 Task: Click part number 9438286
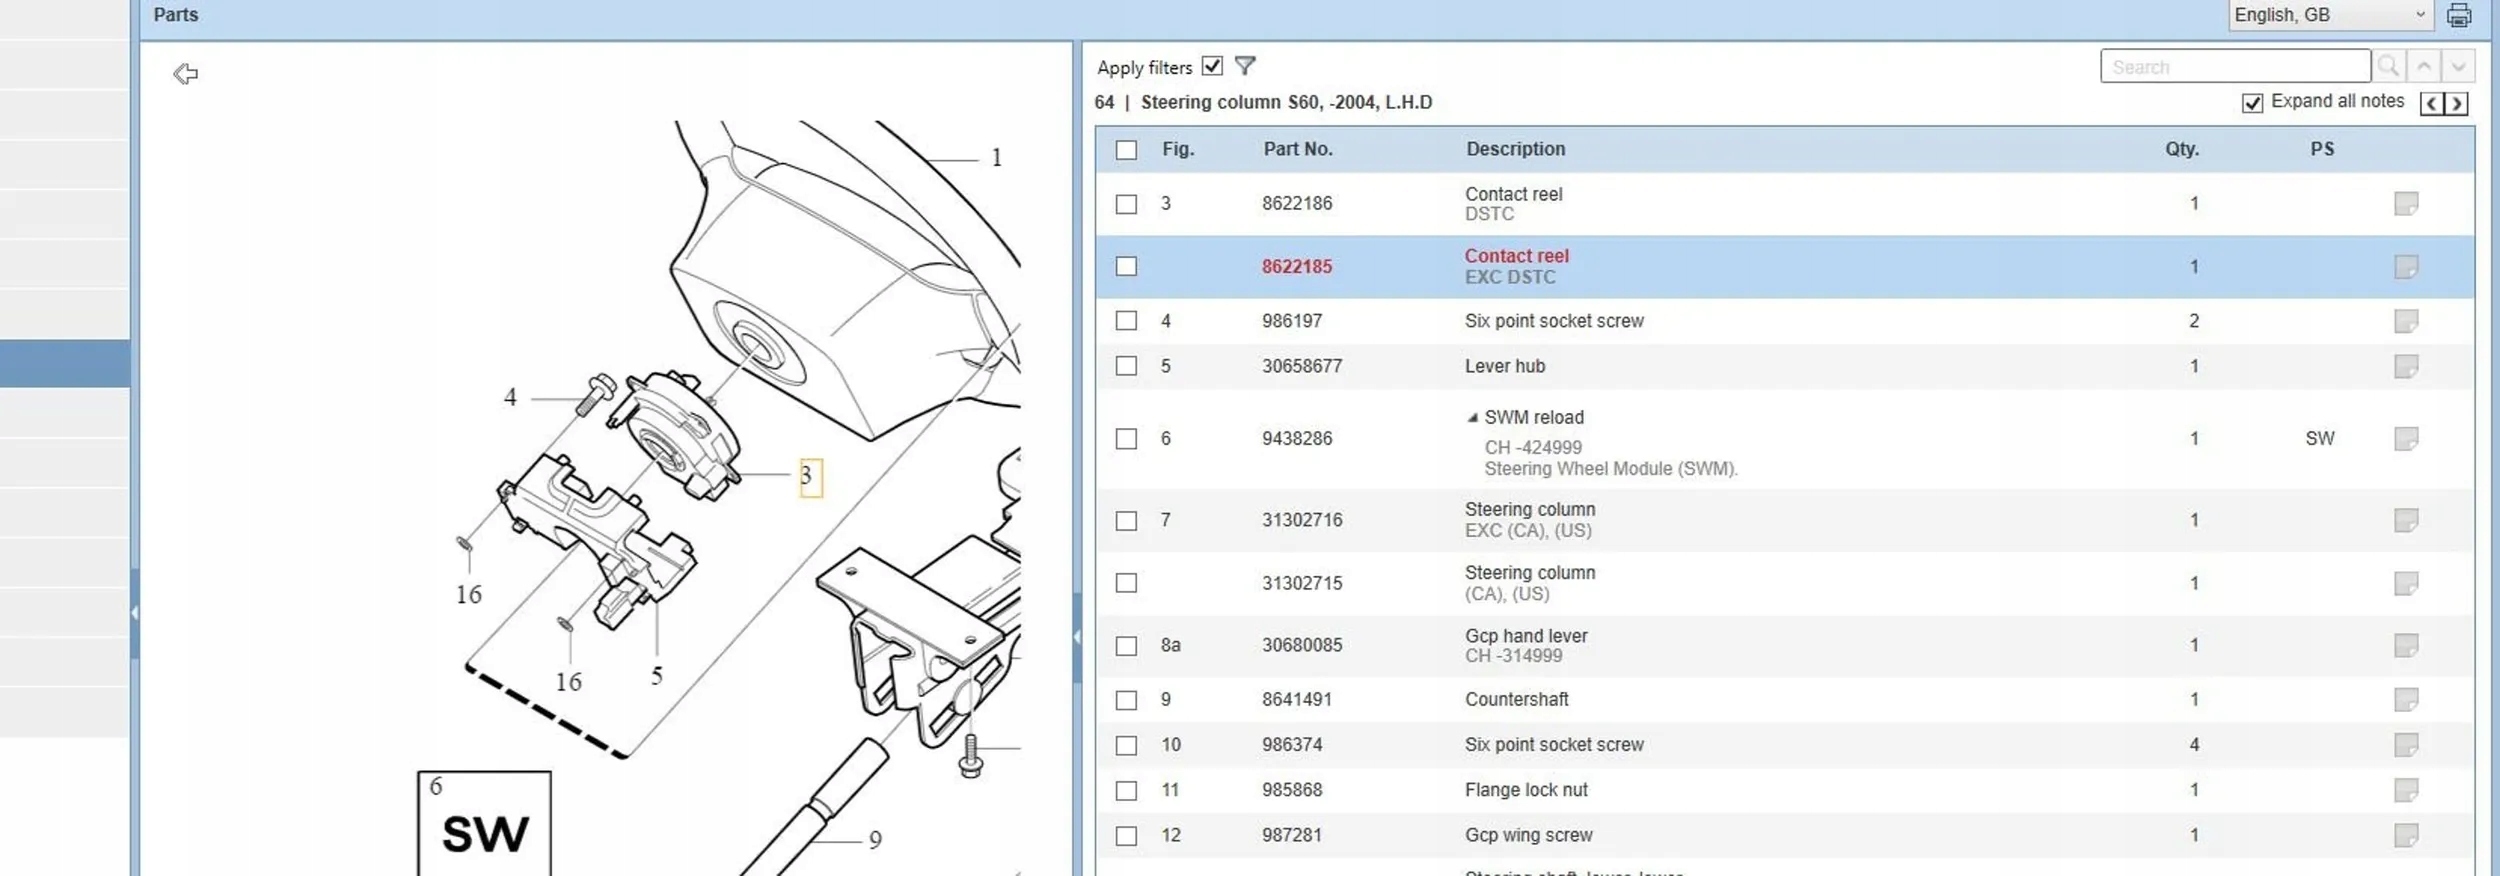[x=1297, y=439]
